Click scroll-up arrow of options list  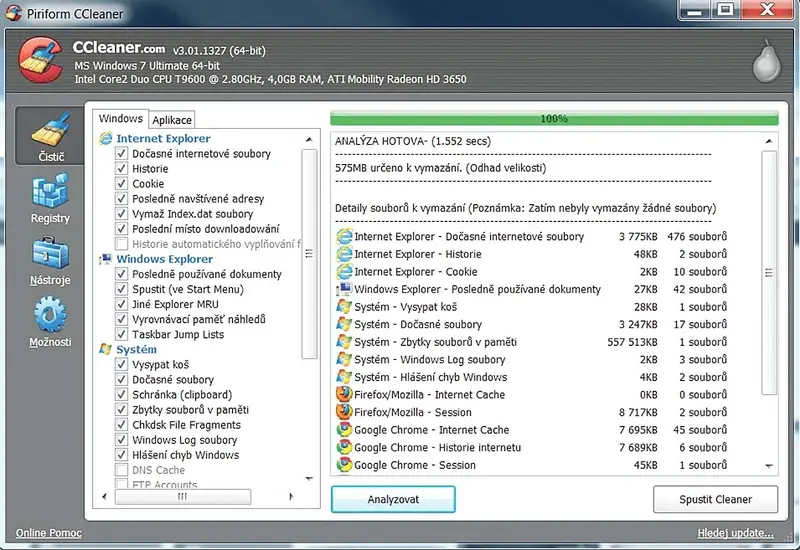pyautogui.click(x=309, y=139)
